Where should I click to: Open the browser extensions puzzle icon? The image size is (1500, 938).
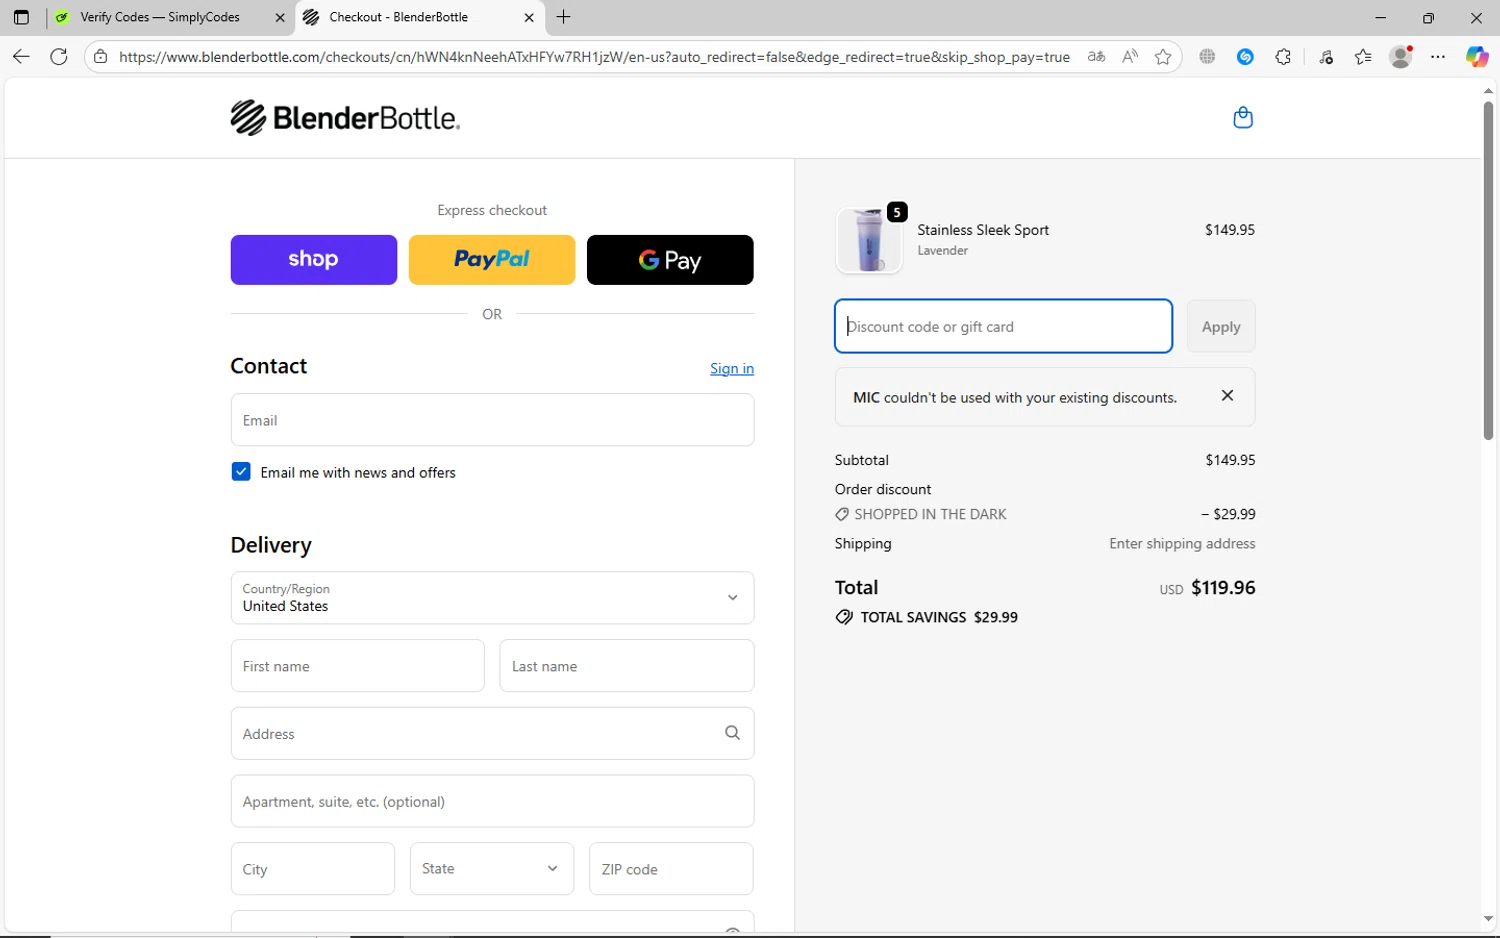pos(1283,57)
